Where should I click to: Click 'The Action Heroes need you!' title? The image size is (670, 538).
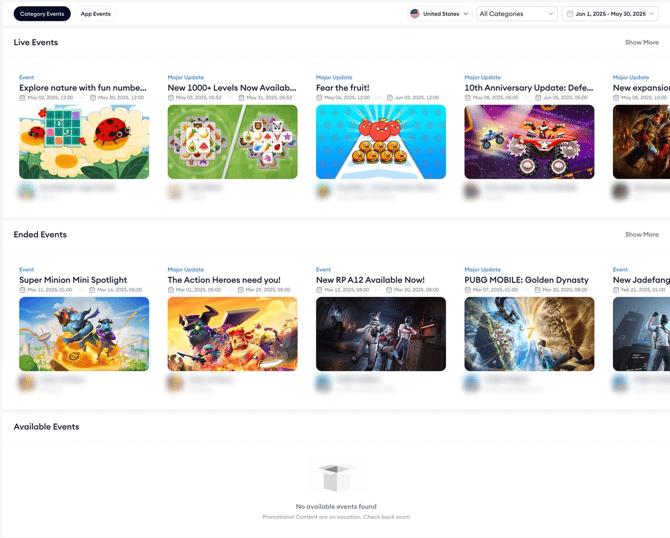[224, 280]
